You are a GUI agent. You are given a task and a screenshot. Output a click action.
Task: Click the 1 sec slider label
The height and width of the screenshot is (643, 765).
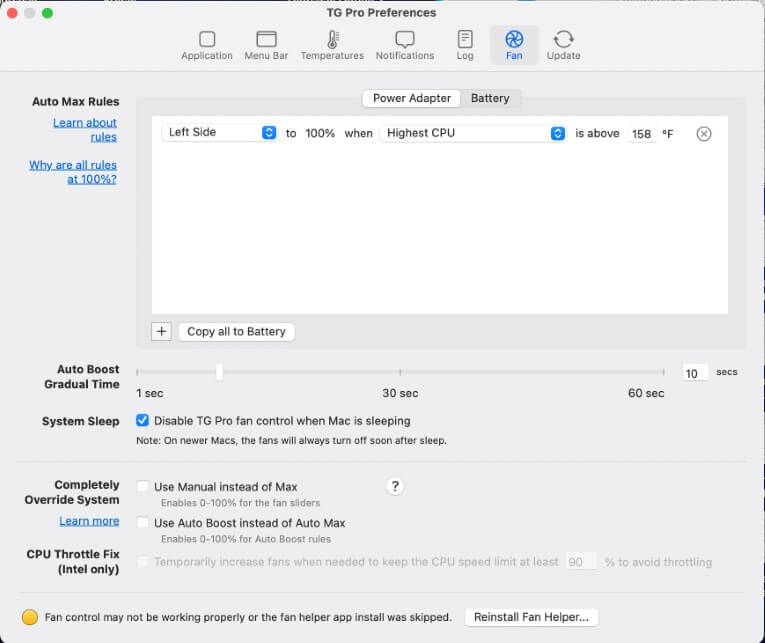(150, 393)
